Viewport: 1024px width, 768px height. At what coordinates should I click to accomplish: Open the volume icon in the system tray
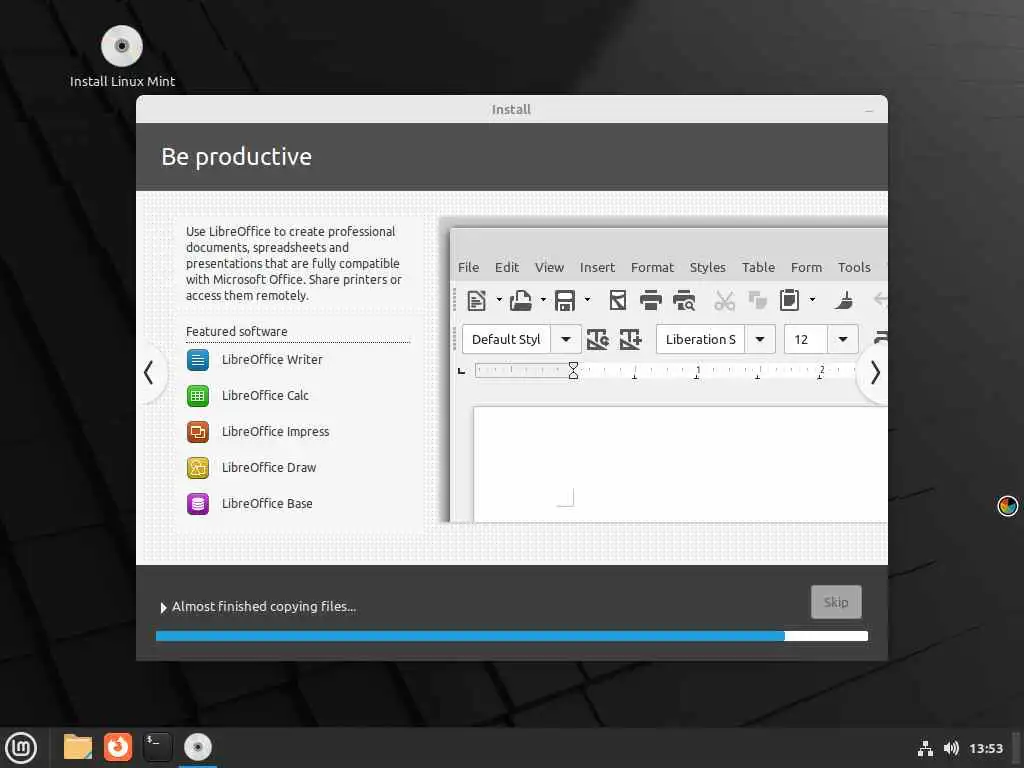[951, 748]
